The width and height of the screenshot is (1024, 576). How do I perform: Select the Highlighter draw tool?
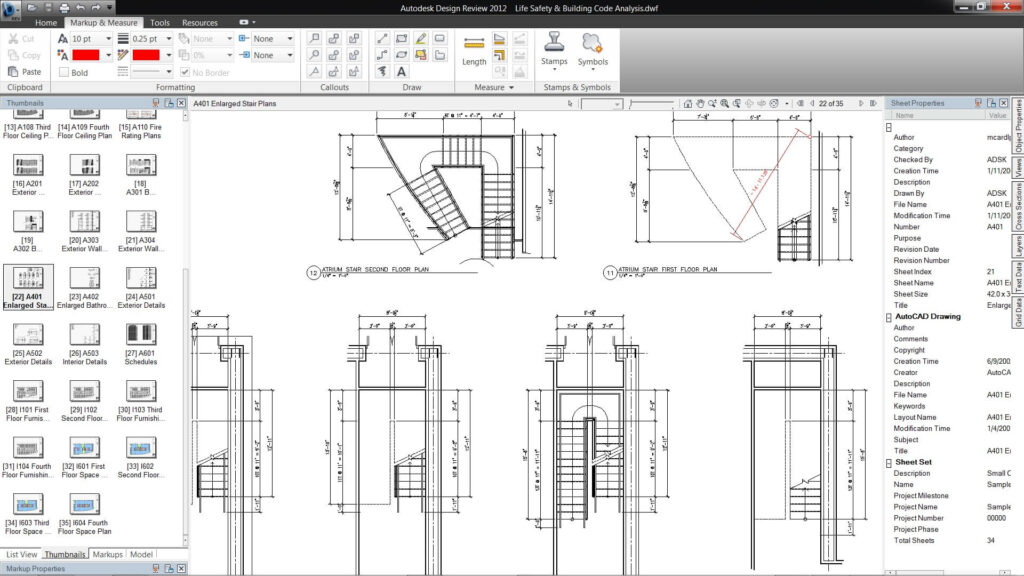[421, 38]
